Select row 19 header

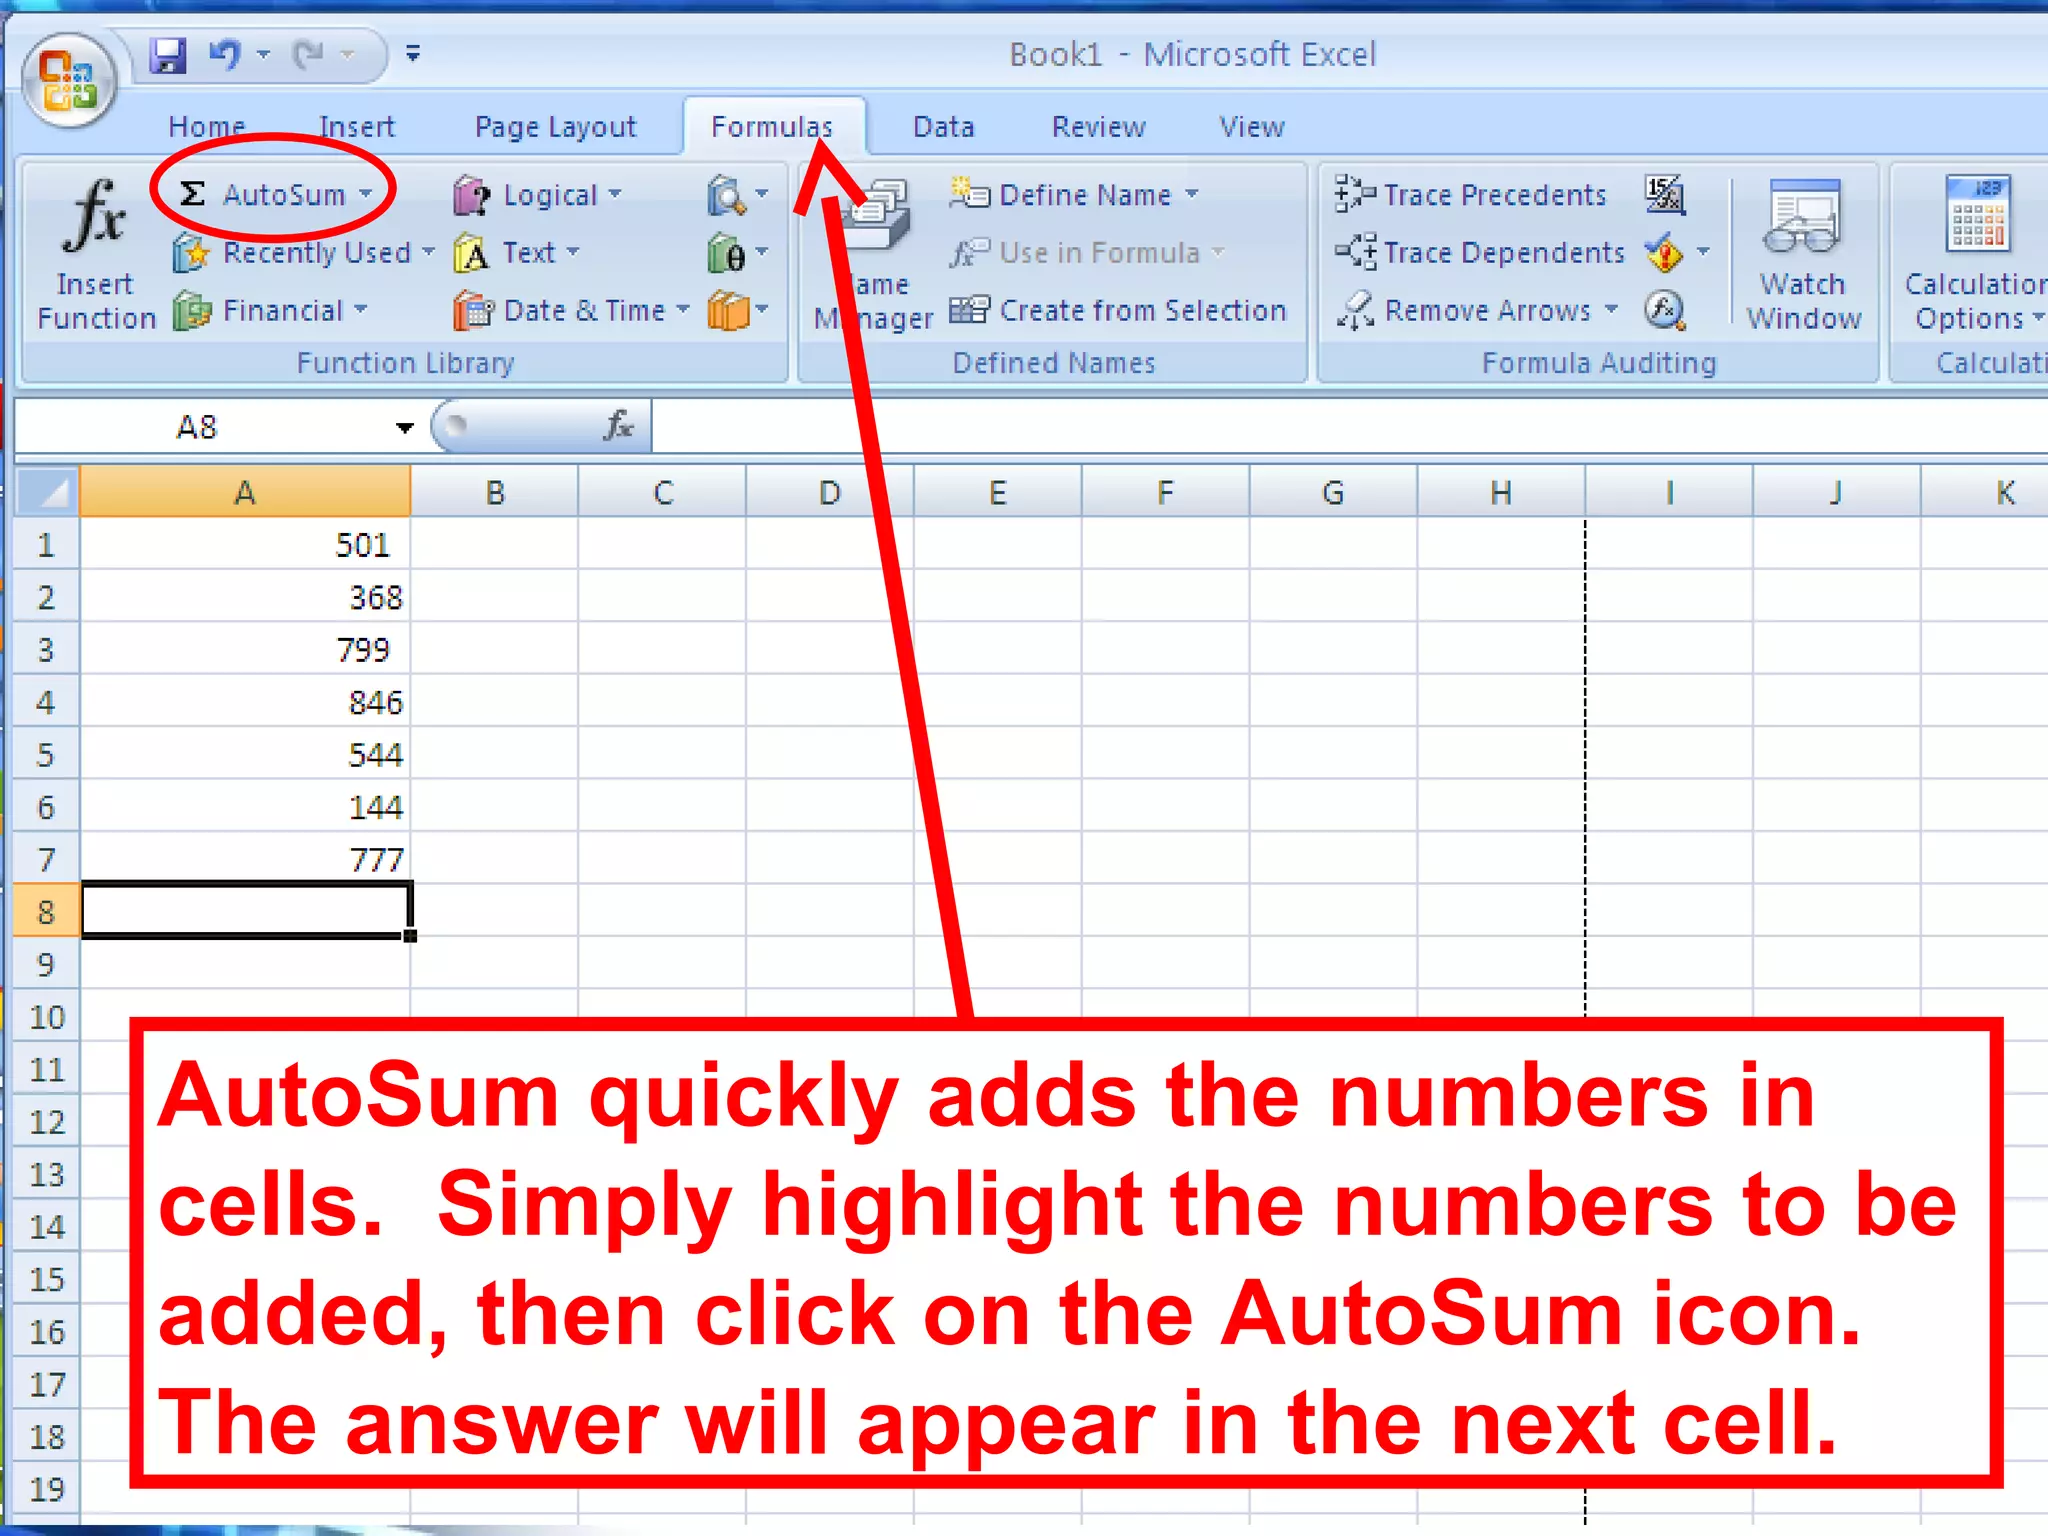[x=46, y=1489]
